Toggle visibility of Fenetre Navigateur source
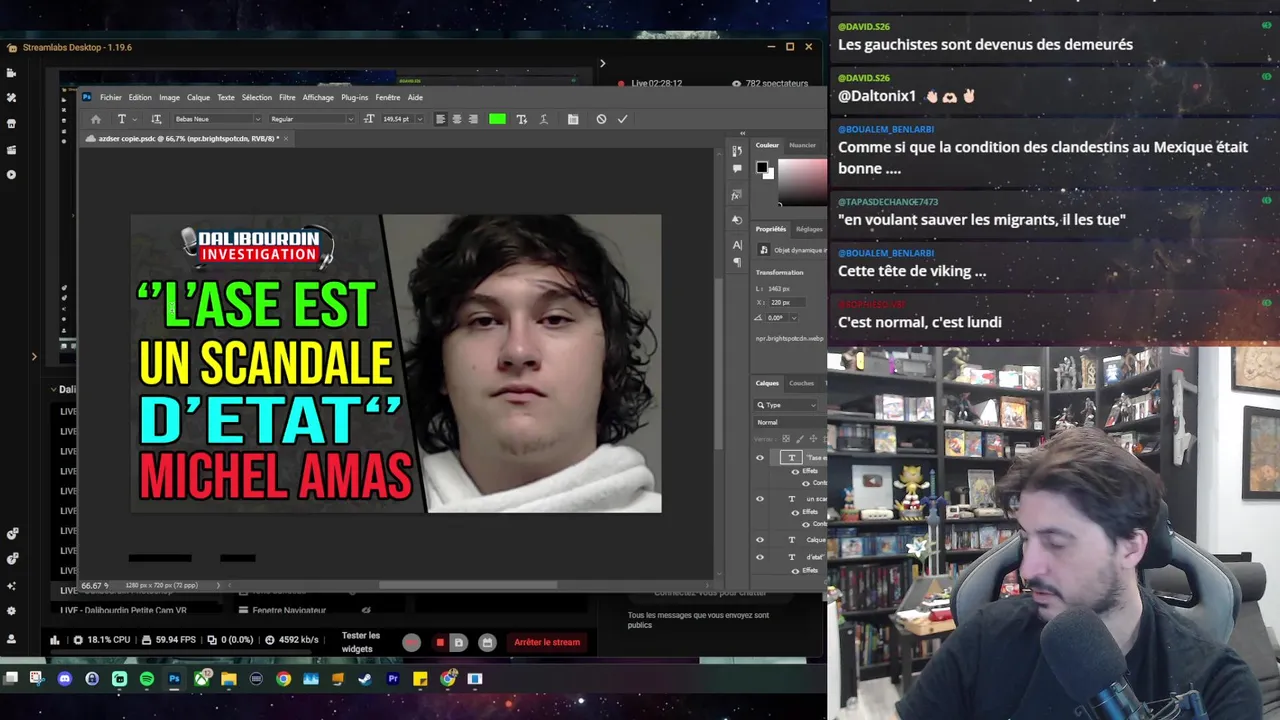 coord(366,610)
